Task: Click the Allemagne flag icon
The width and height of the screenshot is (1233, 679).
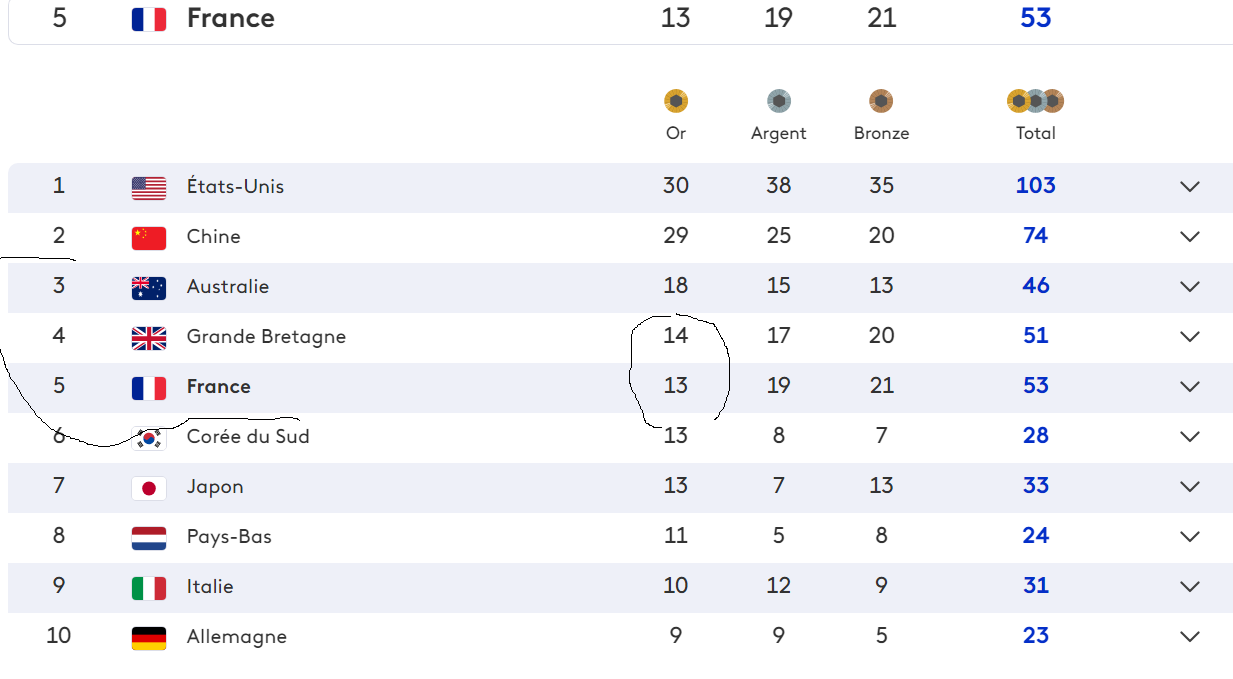Action: (149, 638)
